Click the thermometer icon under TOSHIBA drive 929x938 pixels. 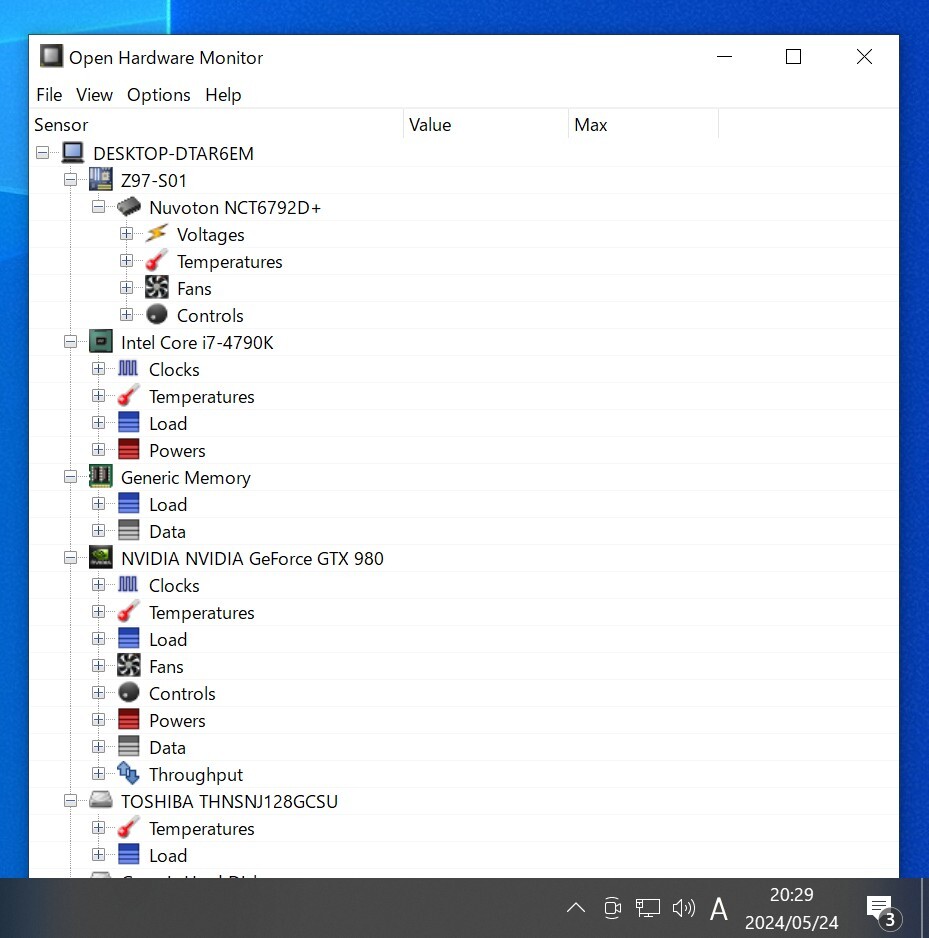point(129,827)
